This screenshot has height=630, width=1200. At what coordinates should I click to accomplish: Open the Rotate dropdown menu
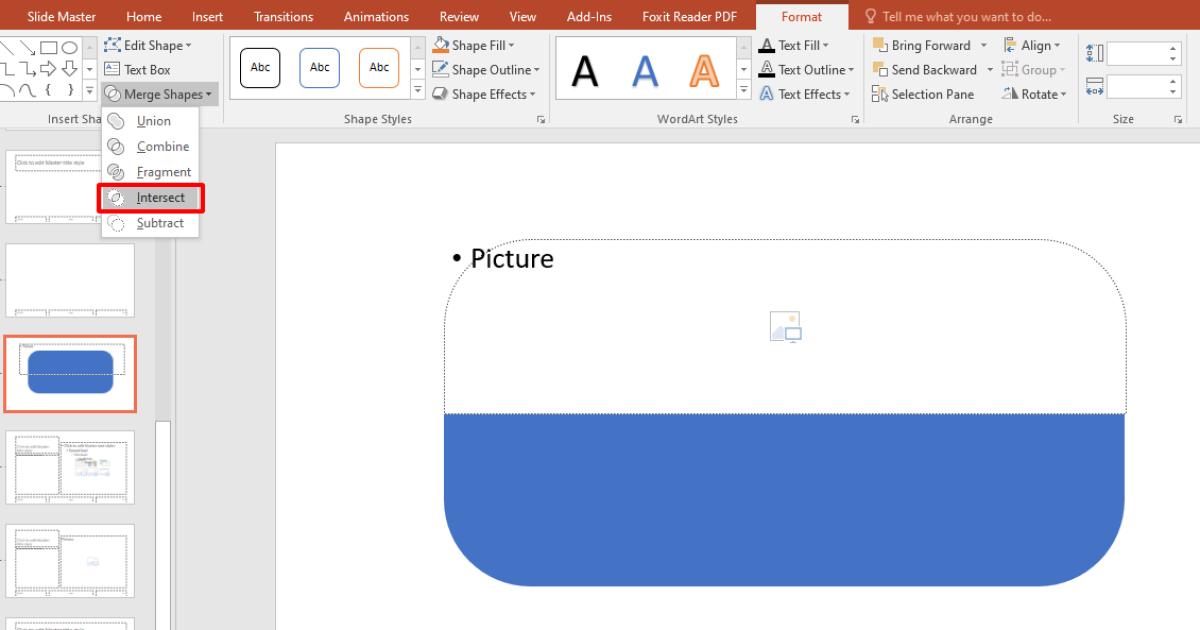pyautogui.click(x=1036, y=93)
